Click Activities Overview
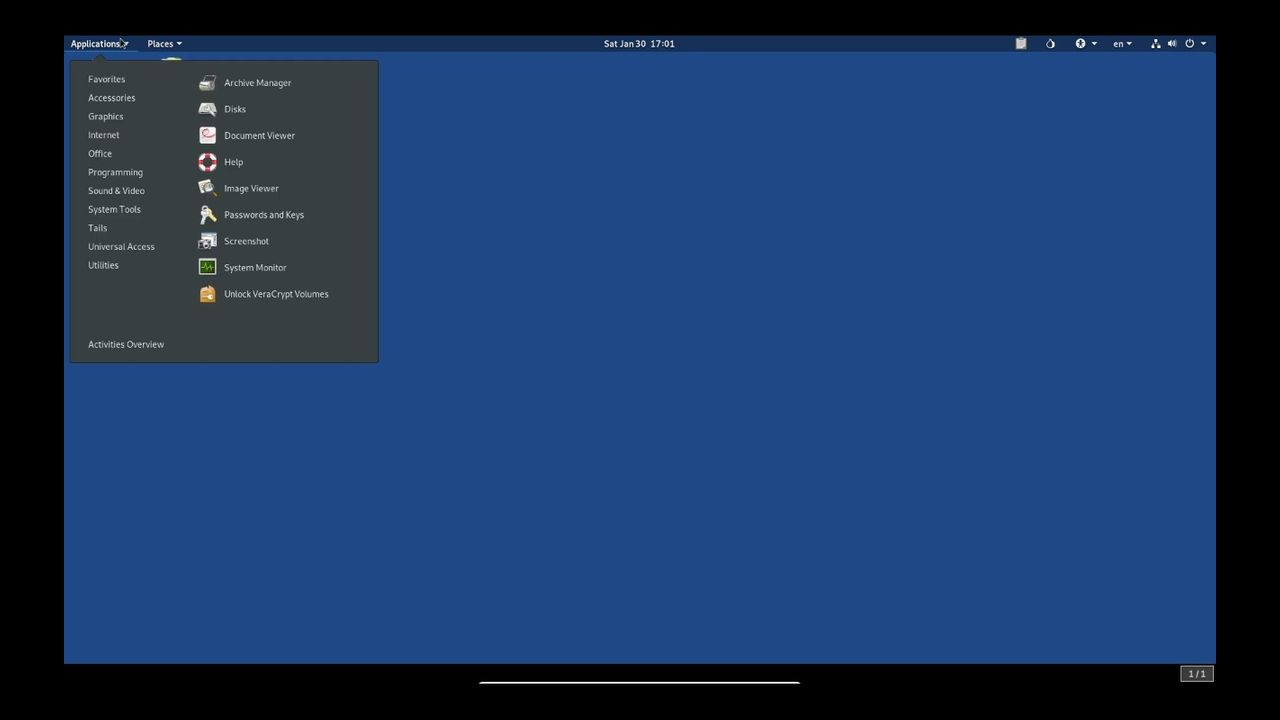The height and width of the screenshot is (720, 1280). tap(126, 344)
